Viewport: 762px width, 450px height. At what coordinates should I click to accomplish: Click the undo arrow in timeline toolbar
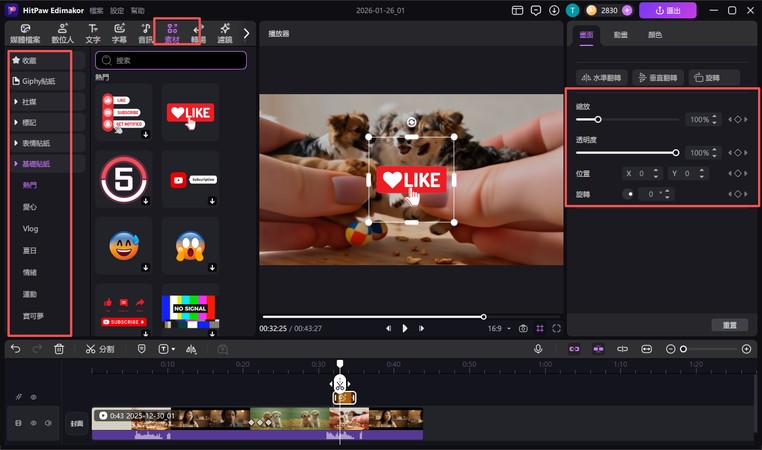click(15, 349)
